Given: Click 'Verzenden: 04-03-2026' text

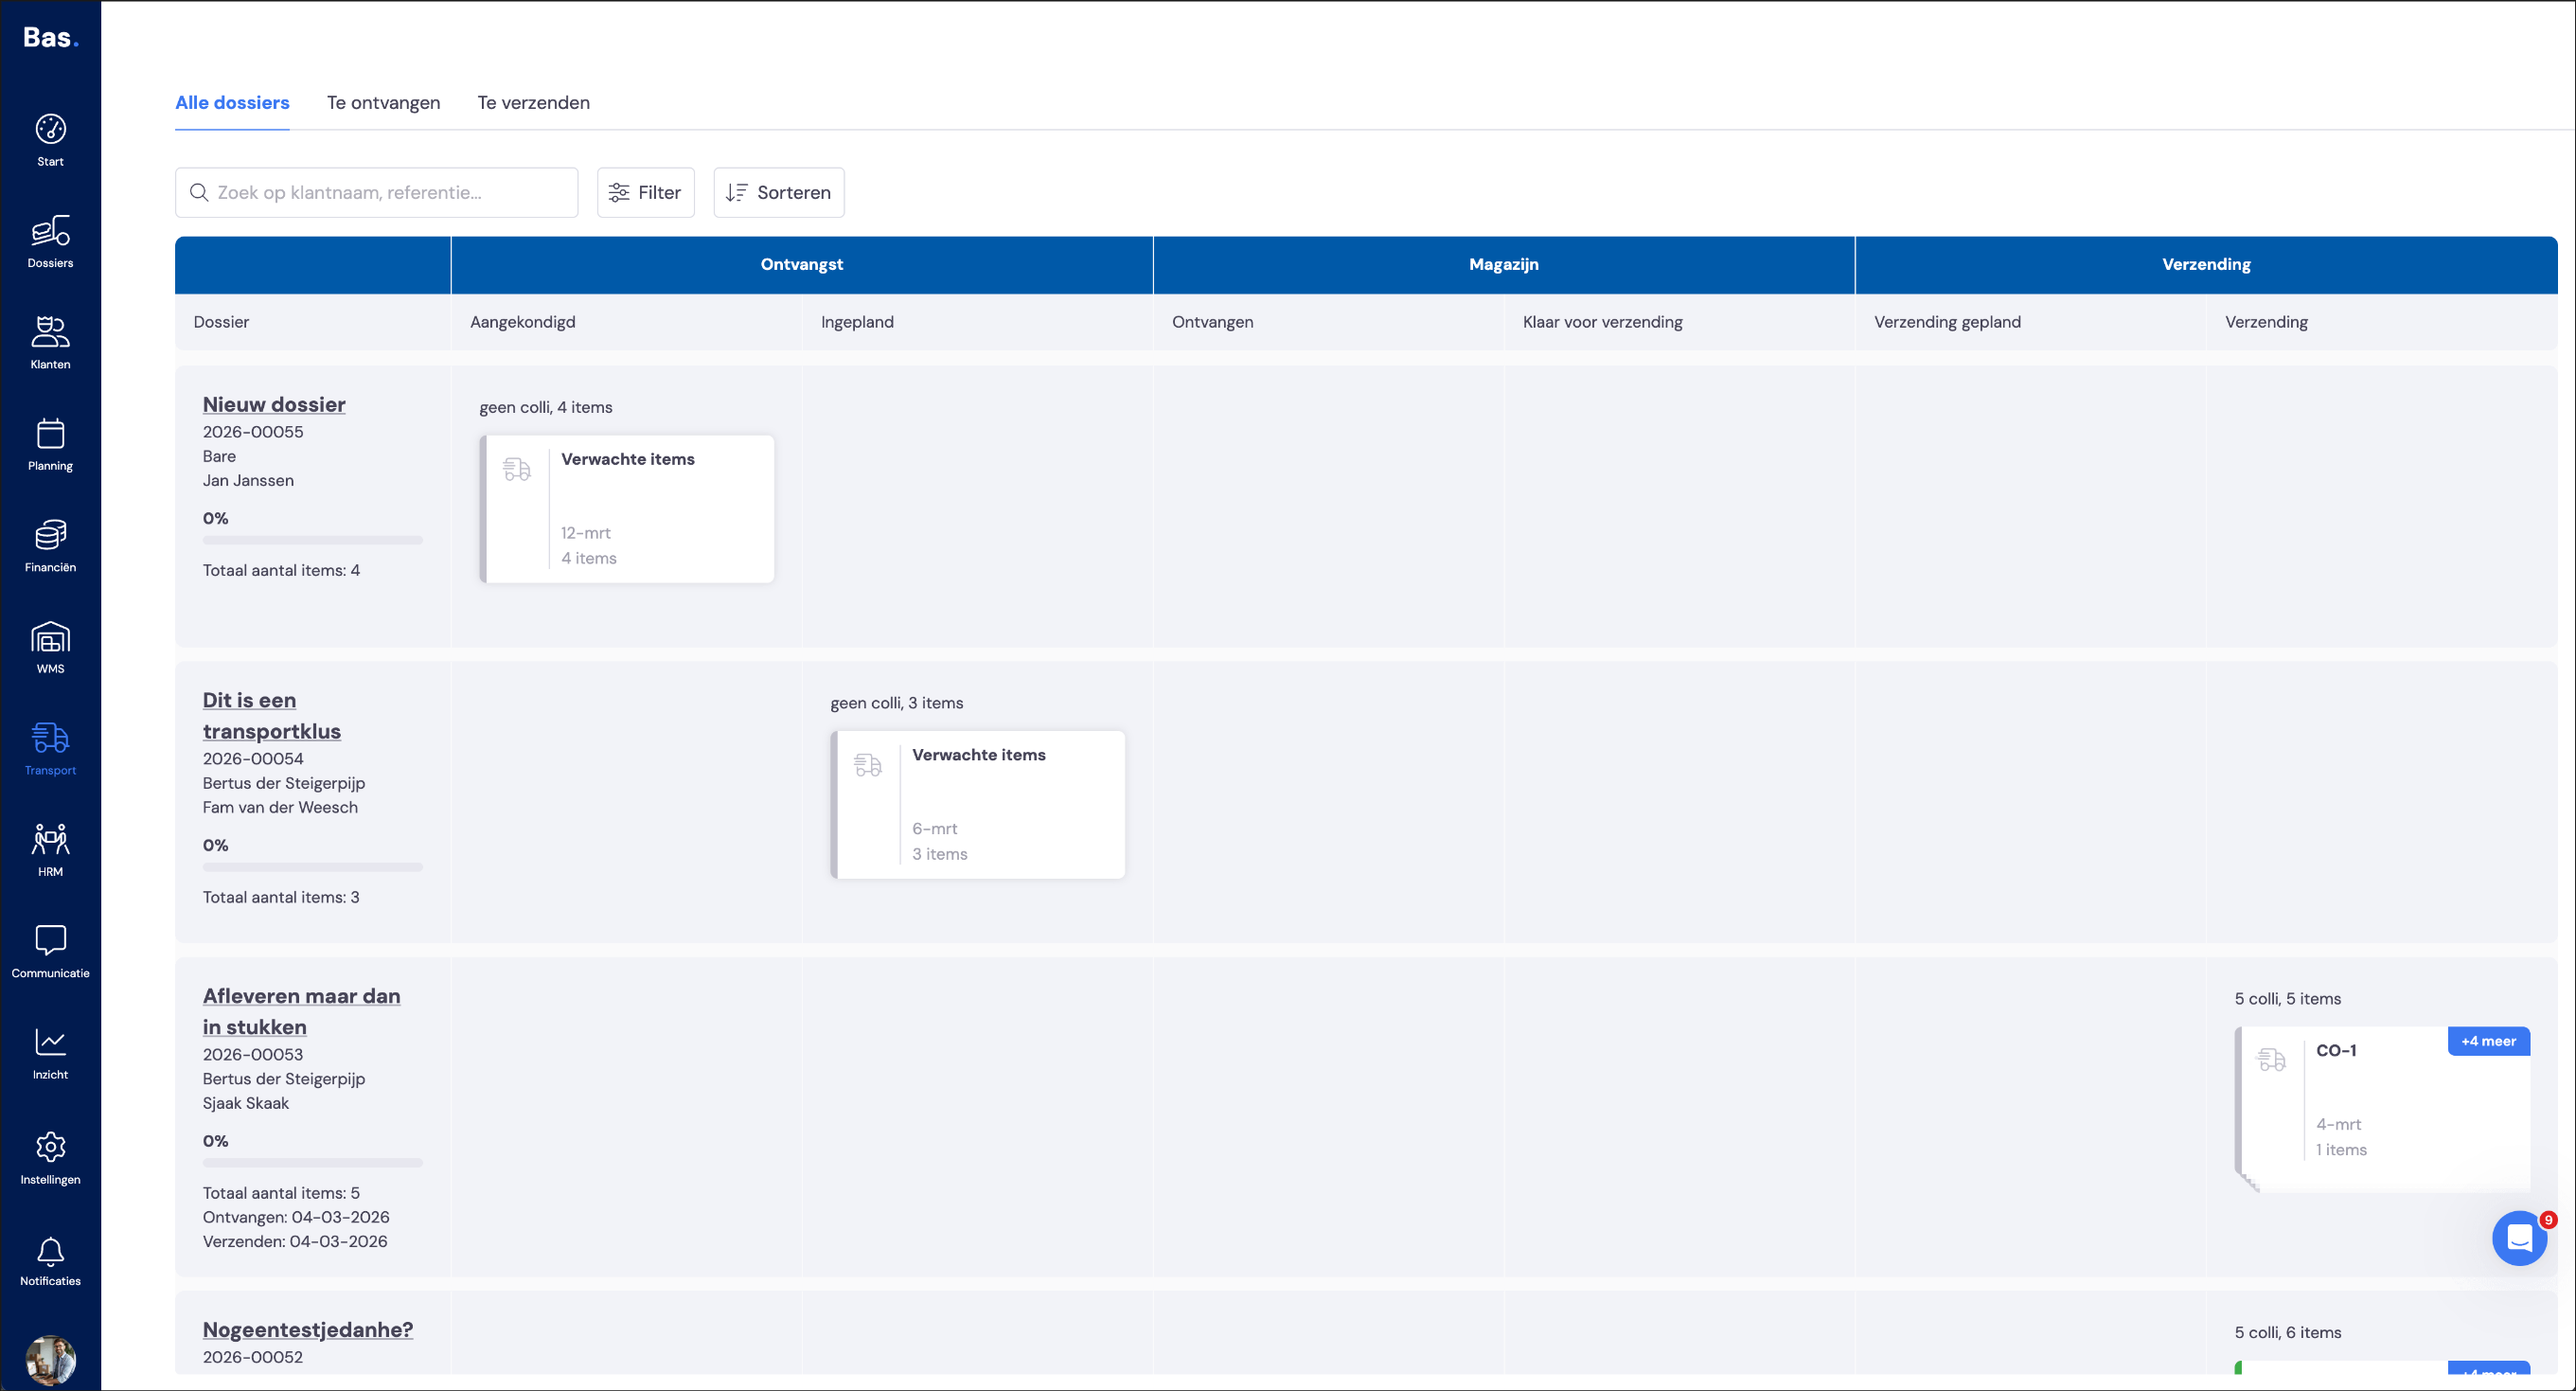Looking at the screenshot, I should (x=295, y=1241).
